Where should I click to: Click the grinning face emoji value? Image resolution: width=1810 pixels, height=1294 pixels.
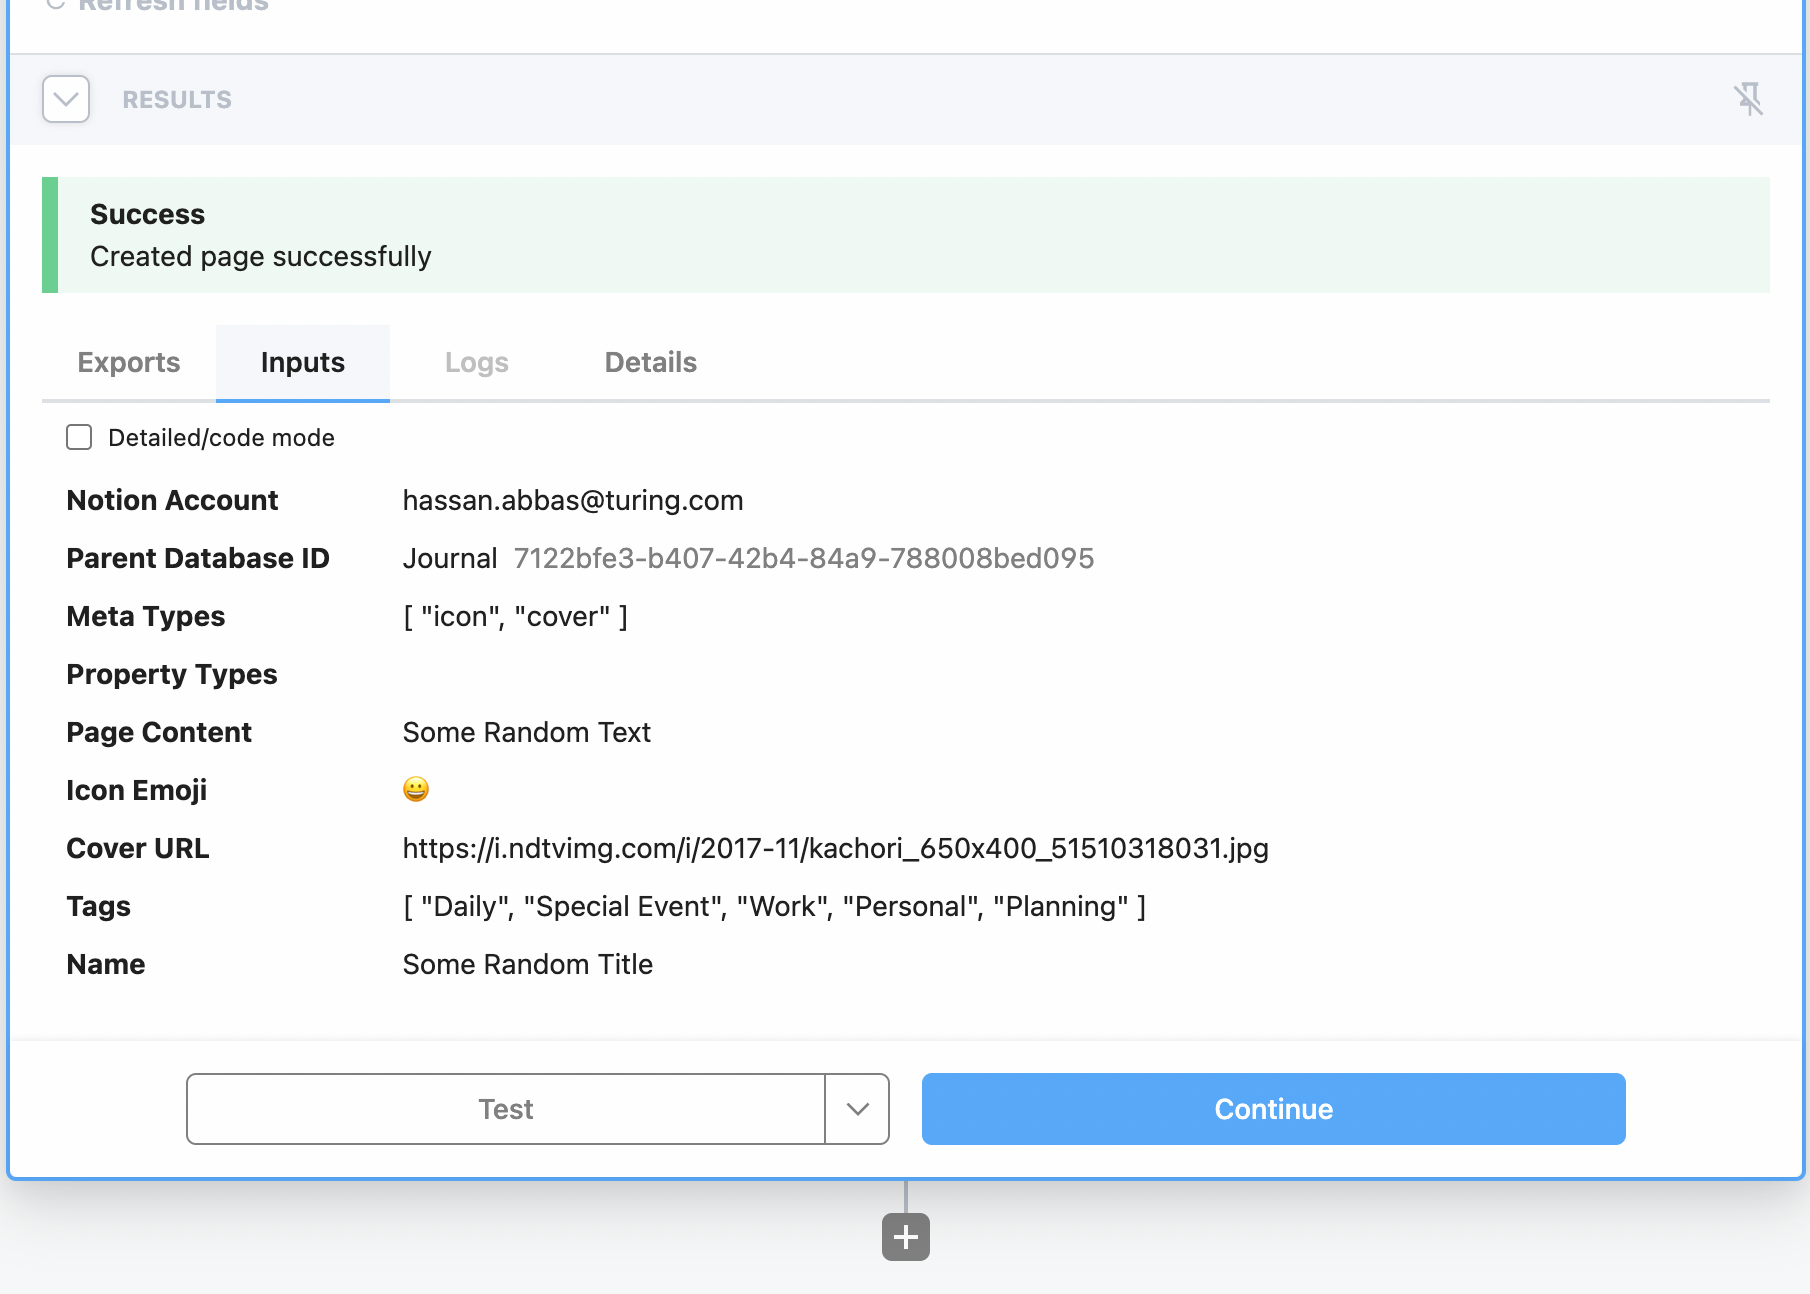tap(416, 789)
